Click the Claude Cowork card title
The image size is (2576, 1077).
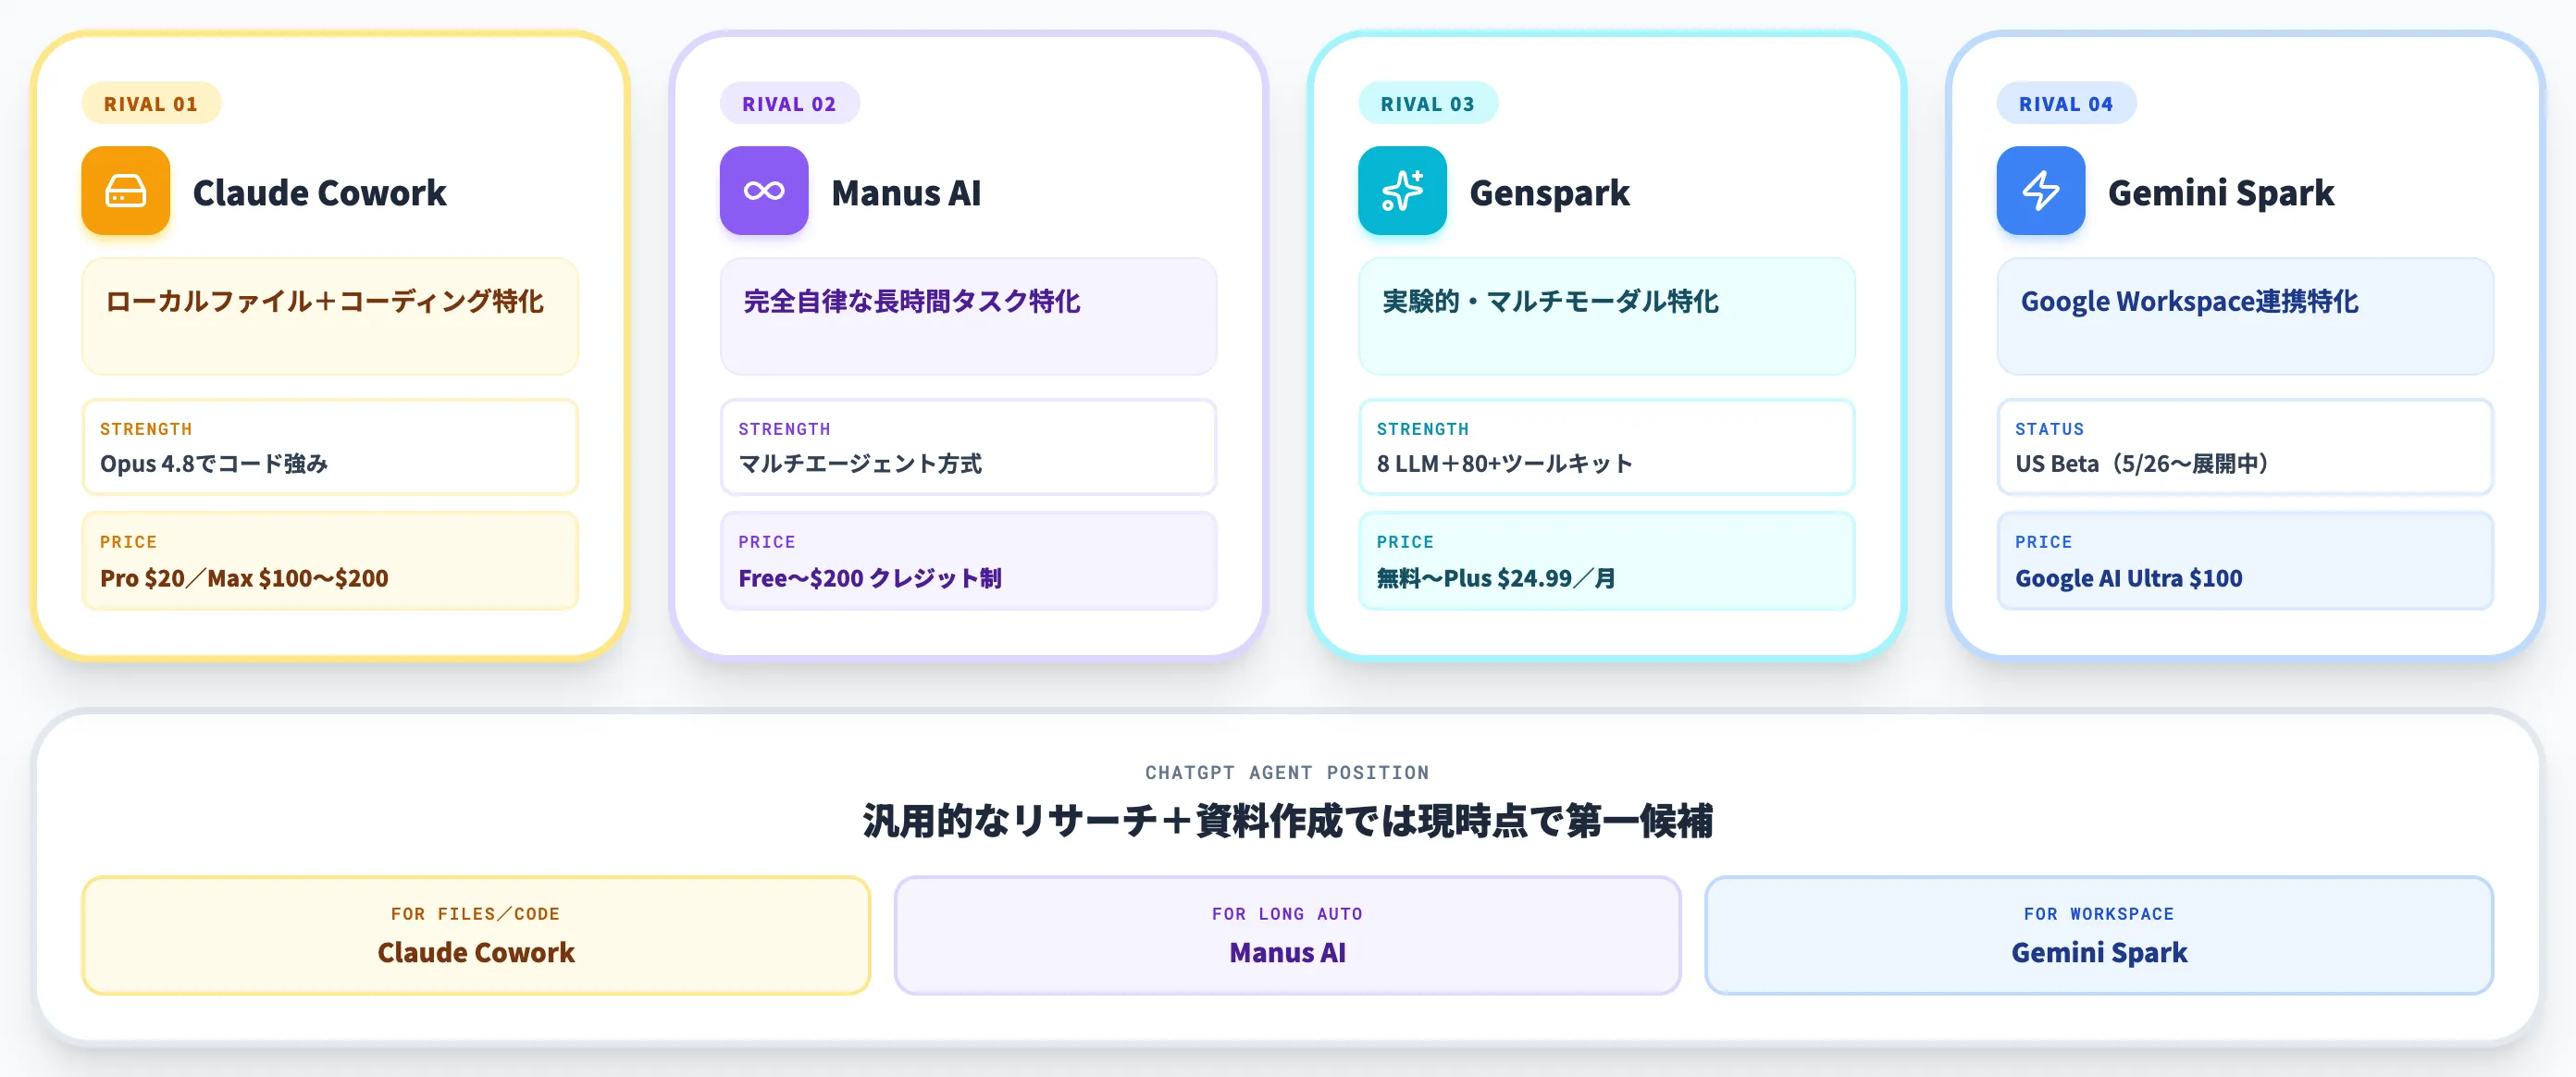click(319, 192)
